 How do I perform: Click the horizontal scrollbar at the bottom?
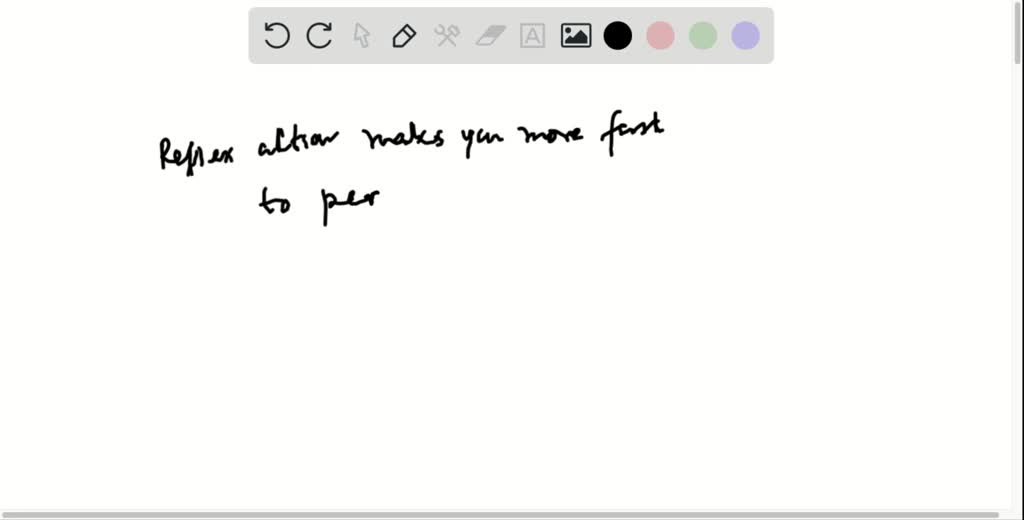pos(500,514)
